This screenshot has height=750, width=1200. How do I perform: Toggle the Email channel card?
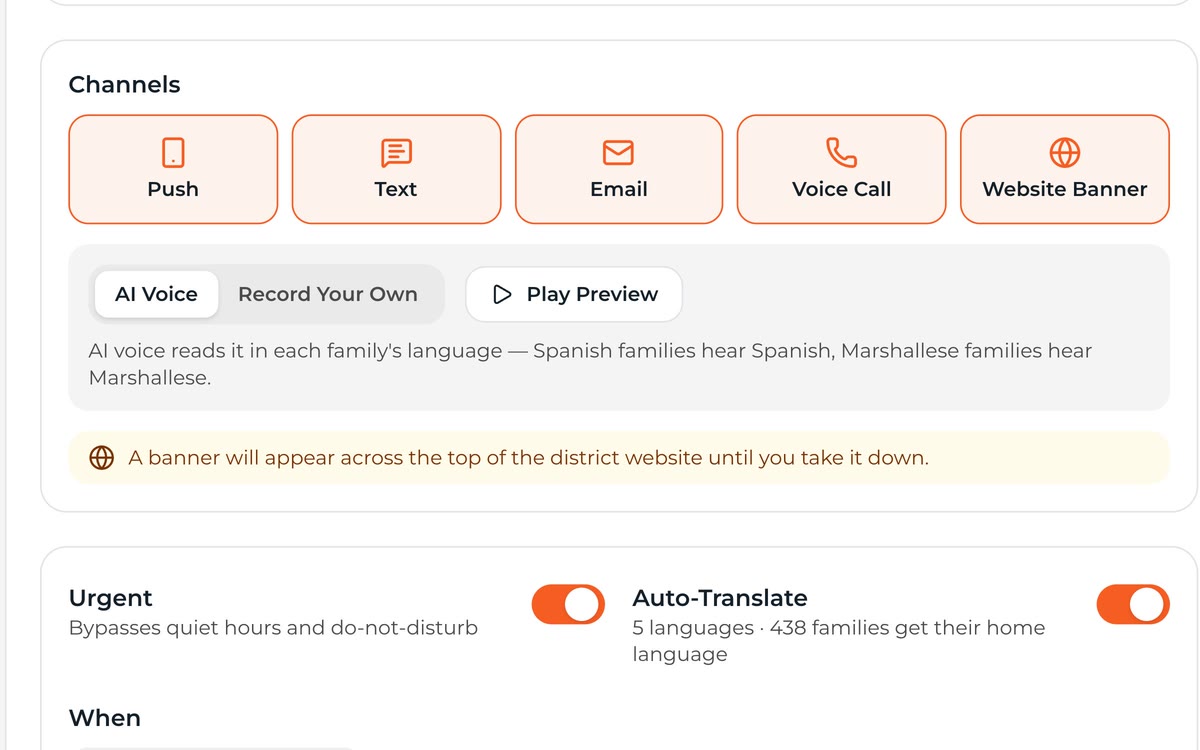point(619,169)
